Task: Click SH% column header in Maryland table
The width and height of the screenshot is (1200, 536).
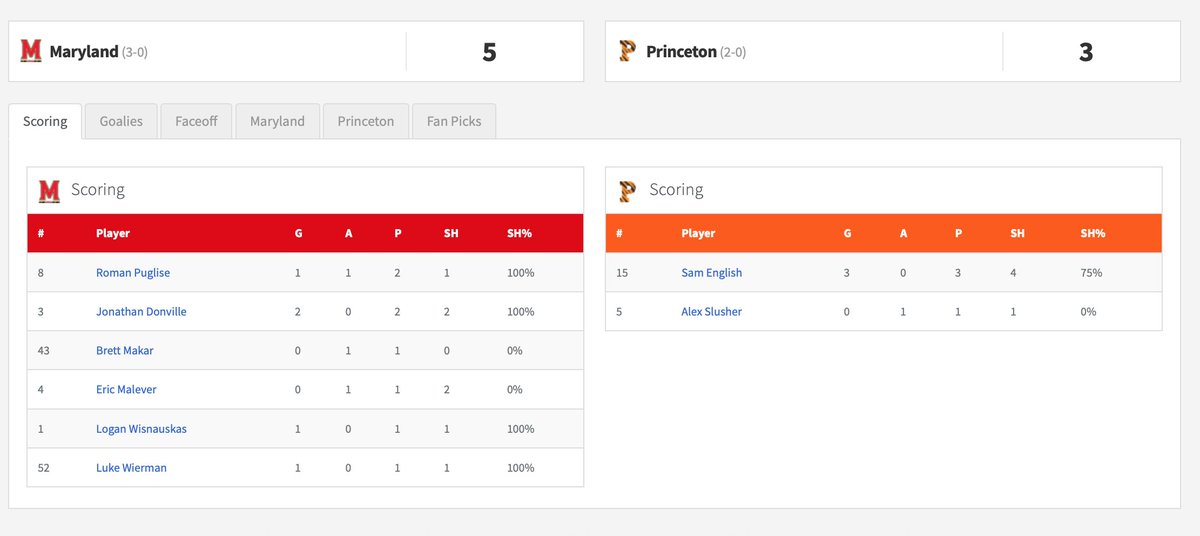Action: point(520,233)
